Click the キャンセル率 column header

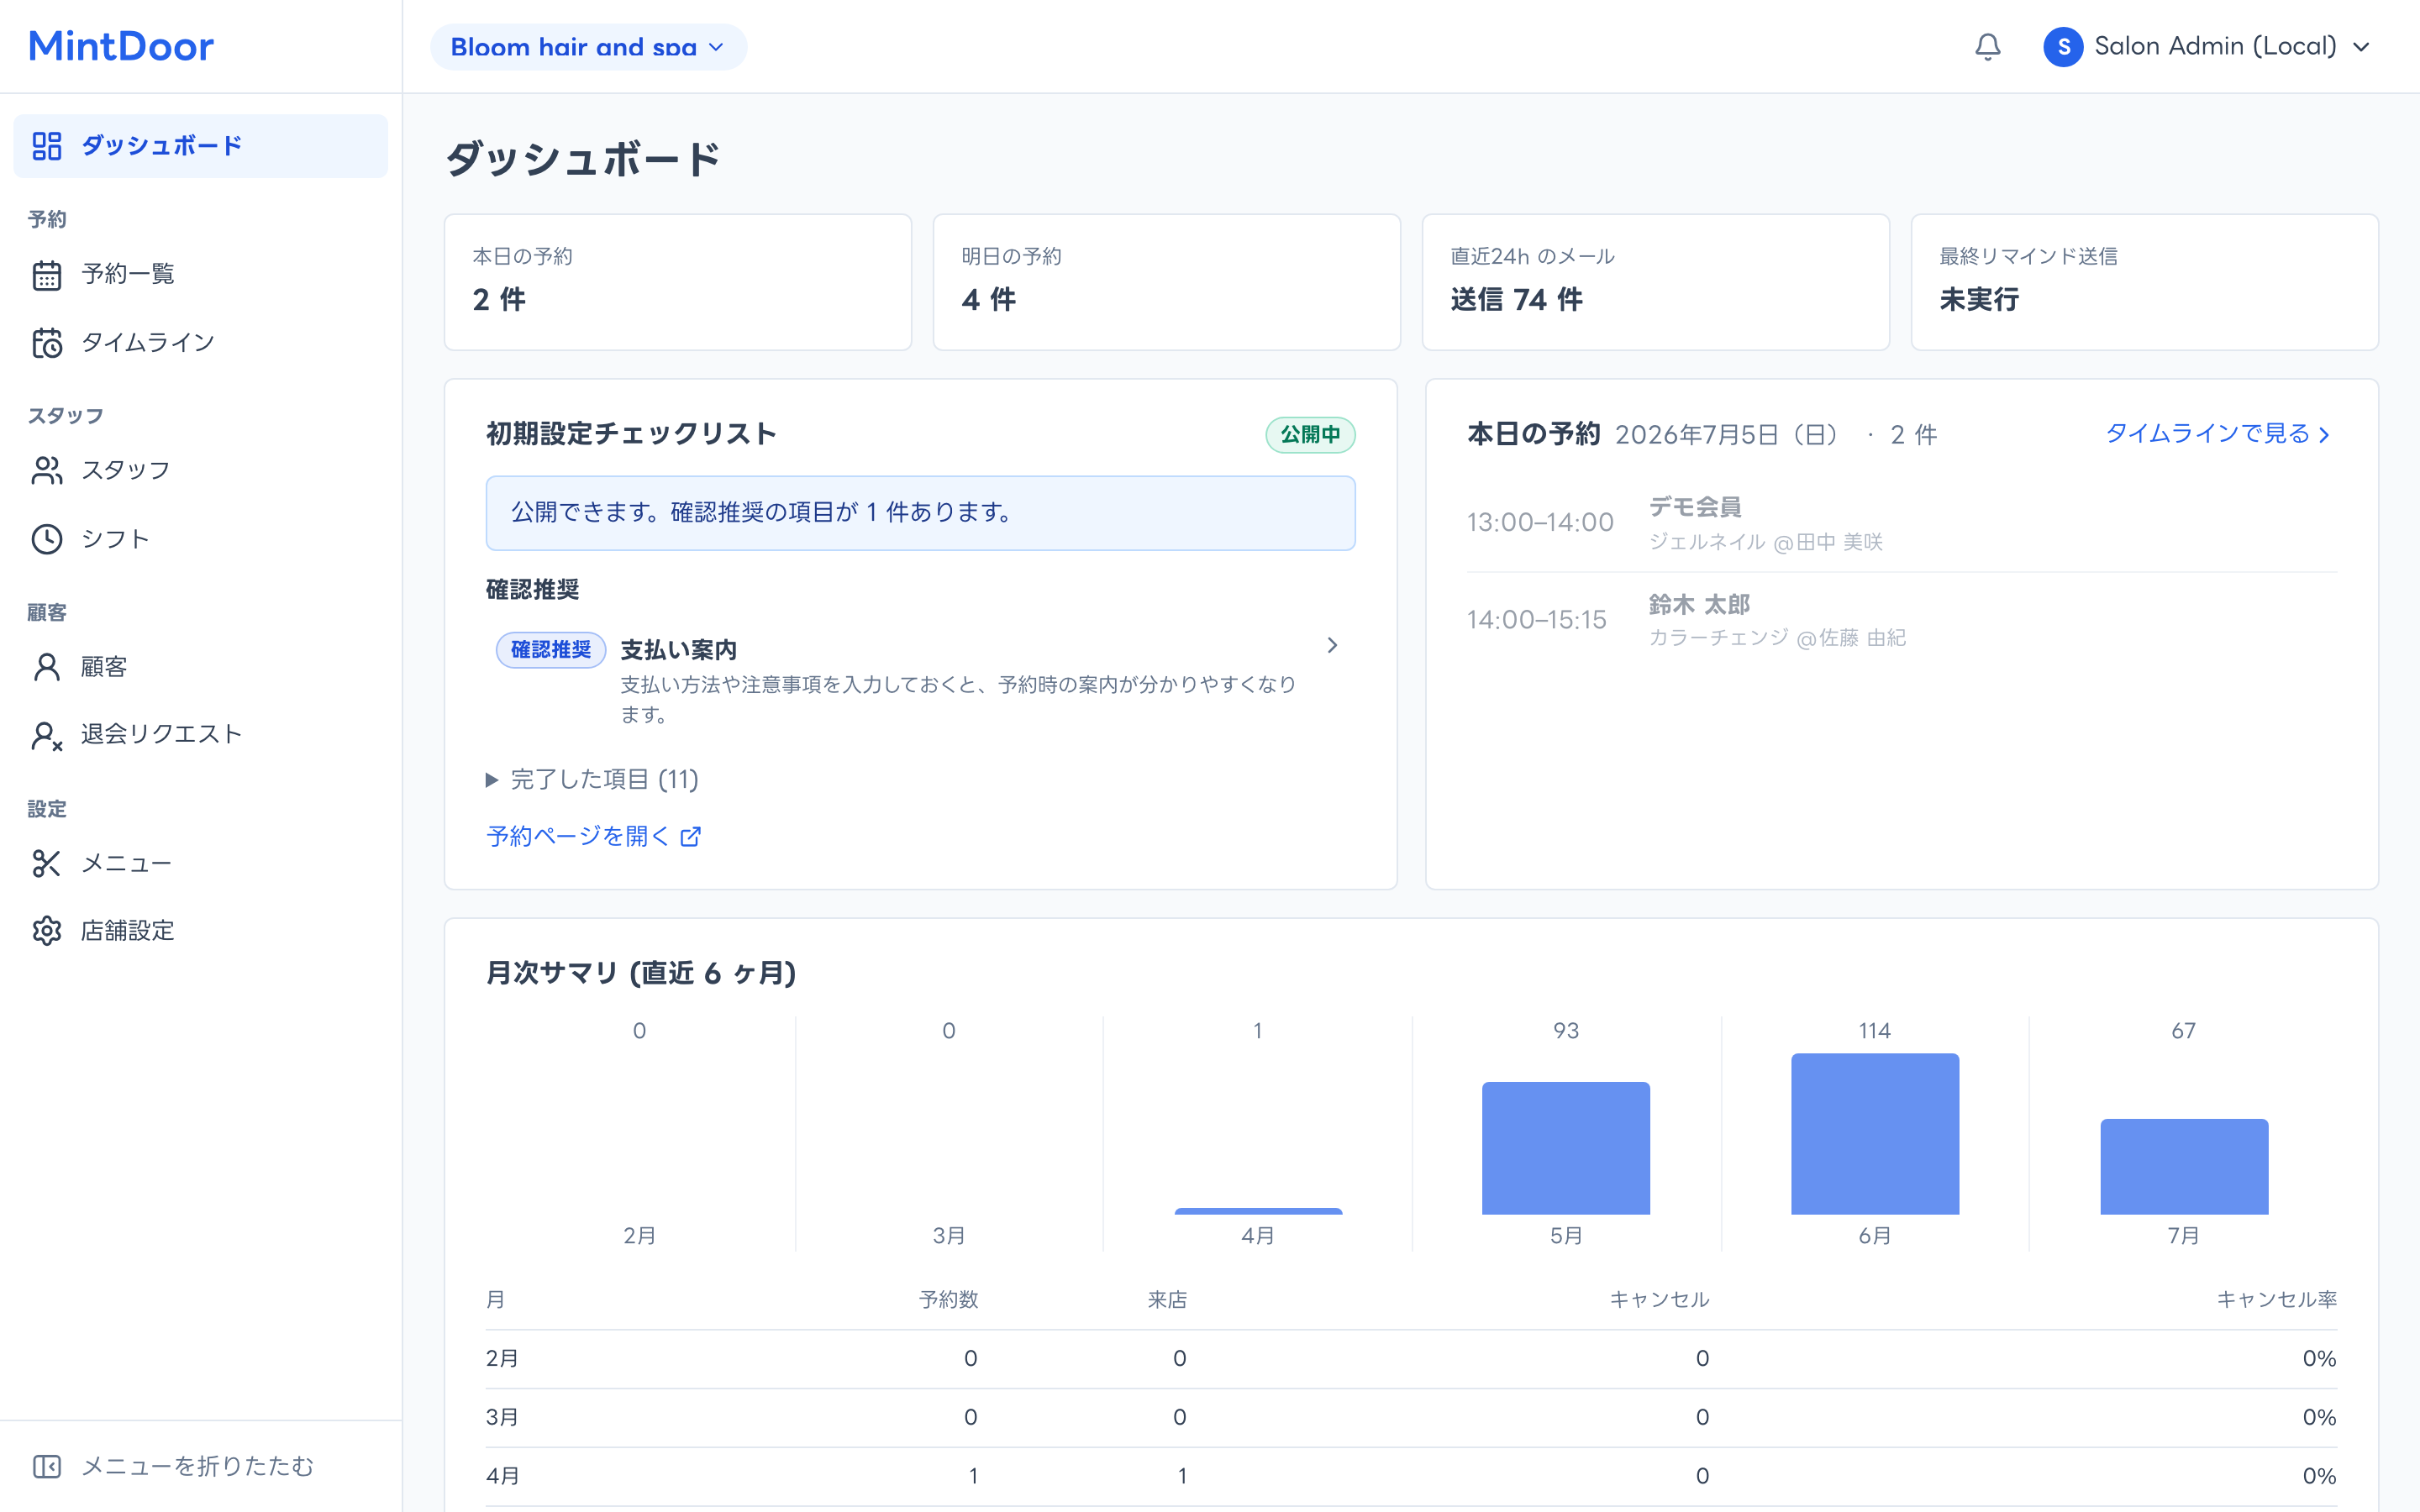(2276, 1299)
